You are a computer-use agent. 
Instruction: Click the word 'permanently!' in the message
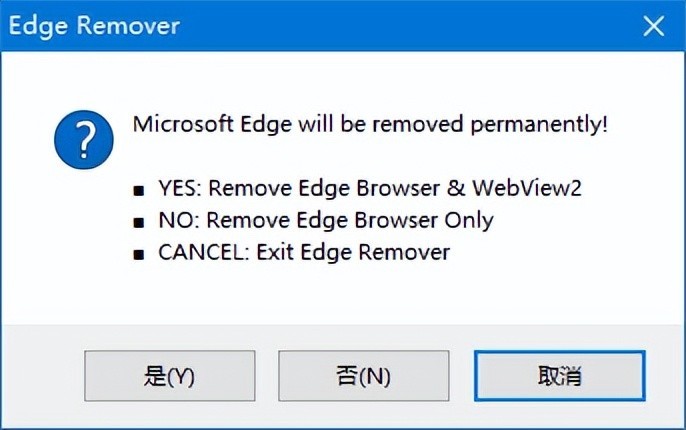(539, 125)
